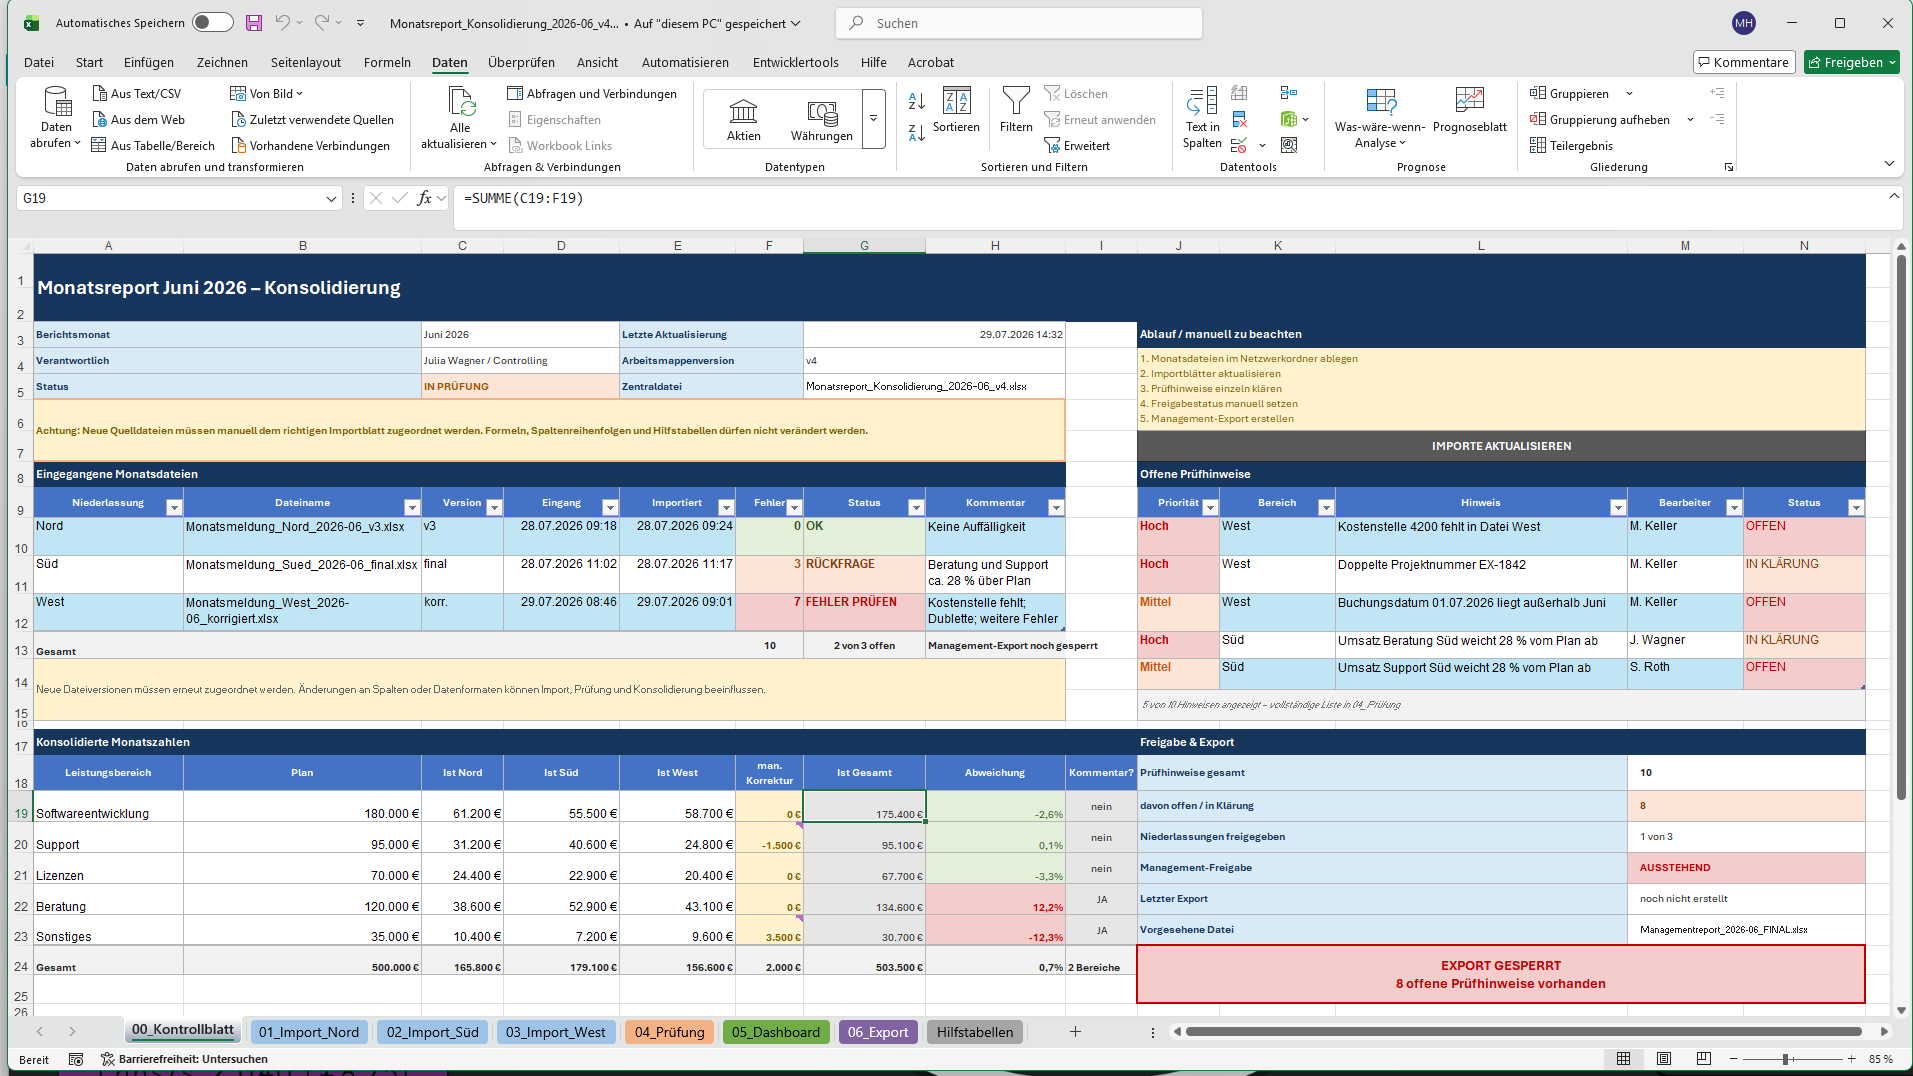Click Aus Text/CSV import icon

99,93
